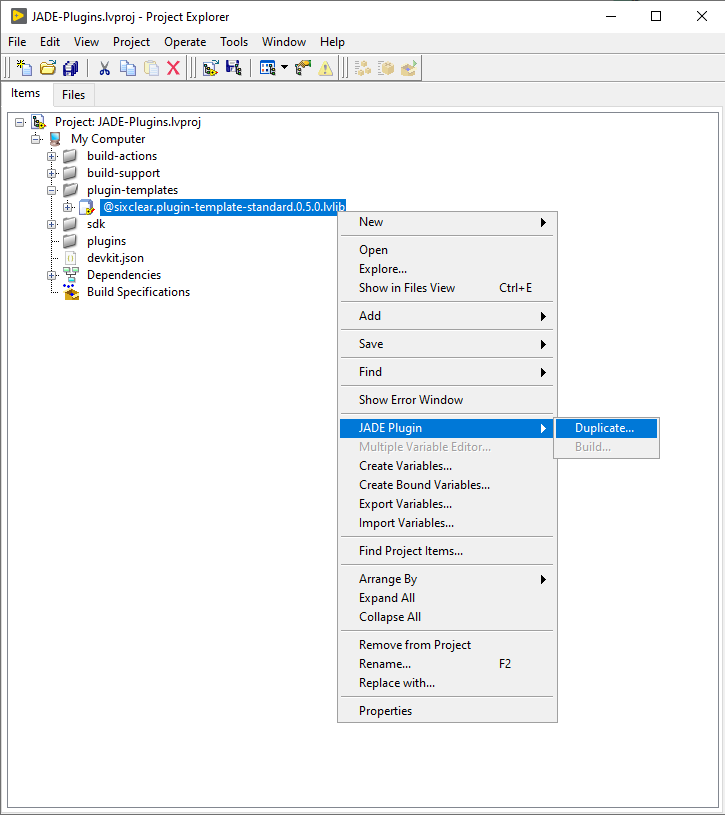Open the Edit menu
Screen dimensions: 725x815
[50, 42]
